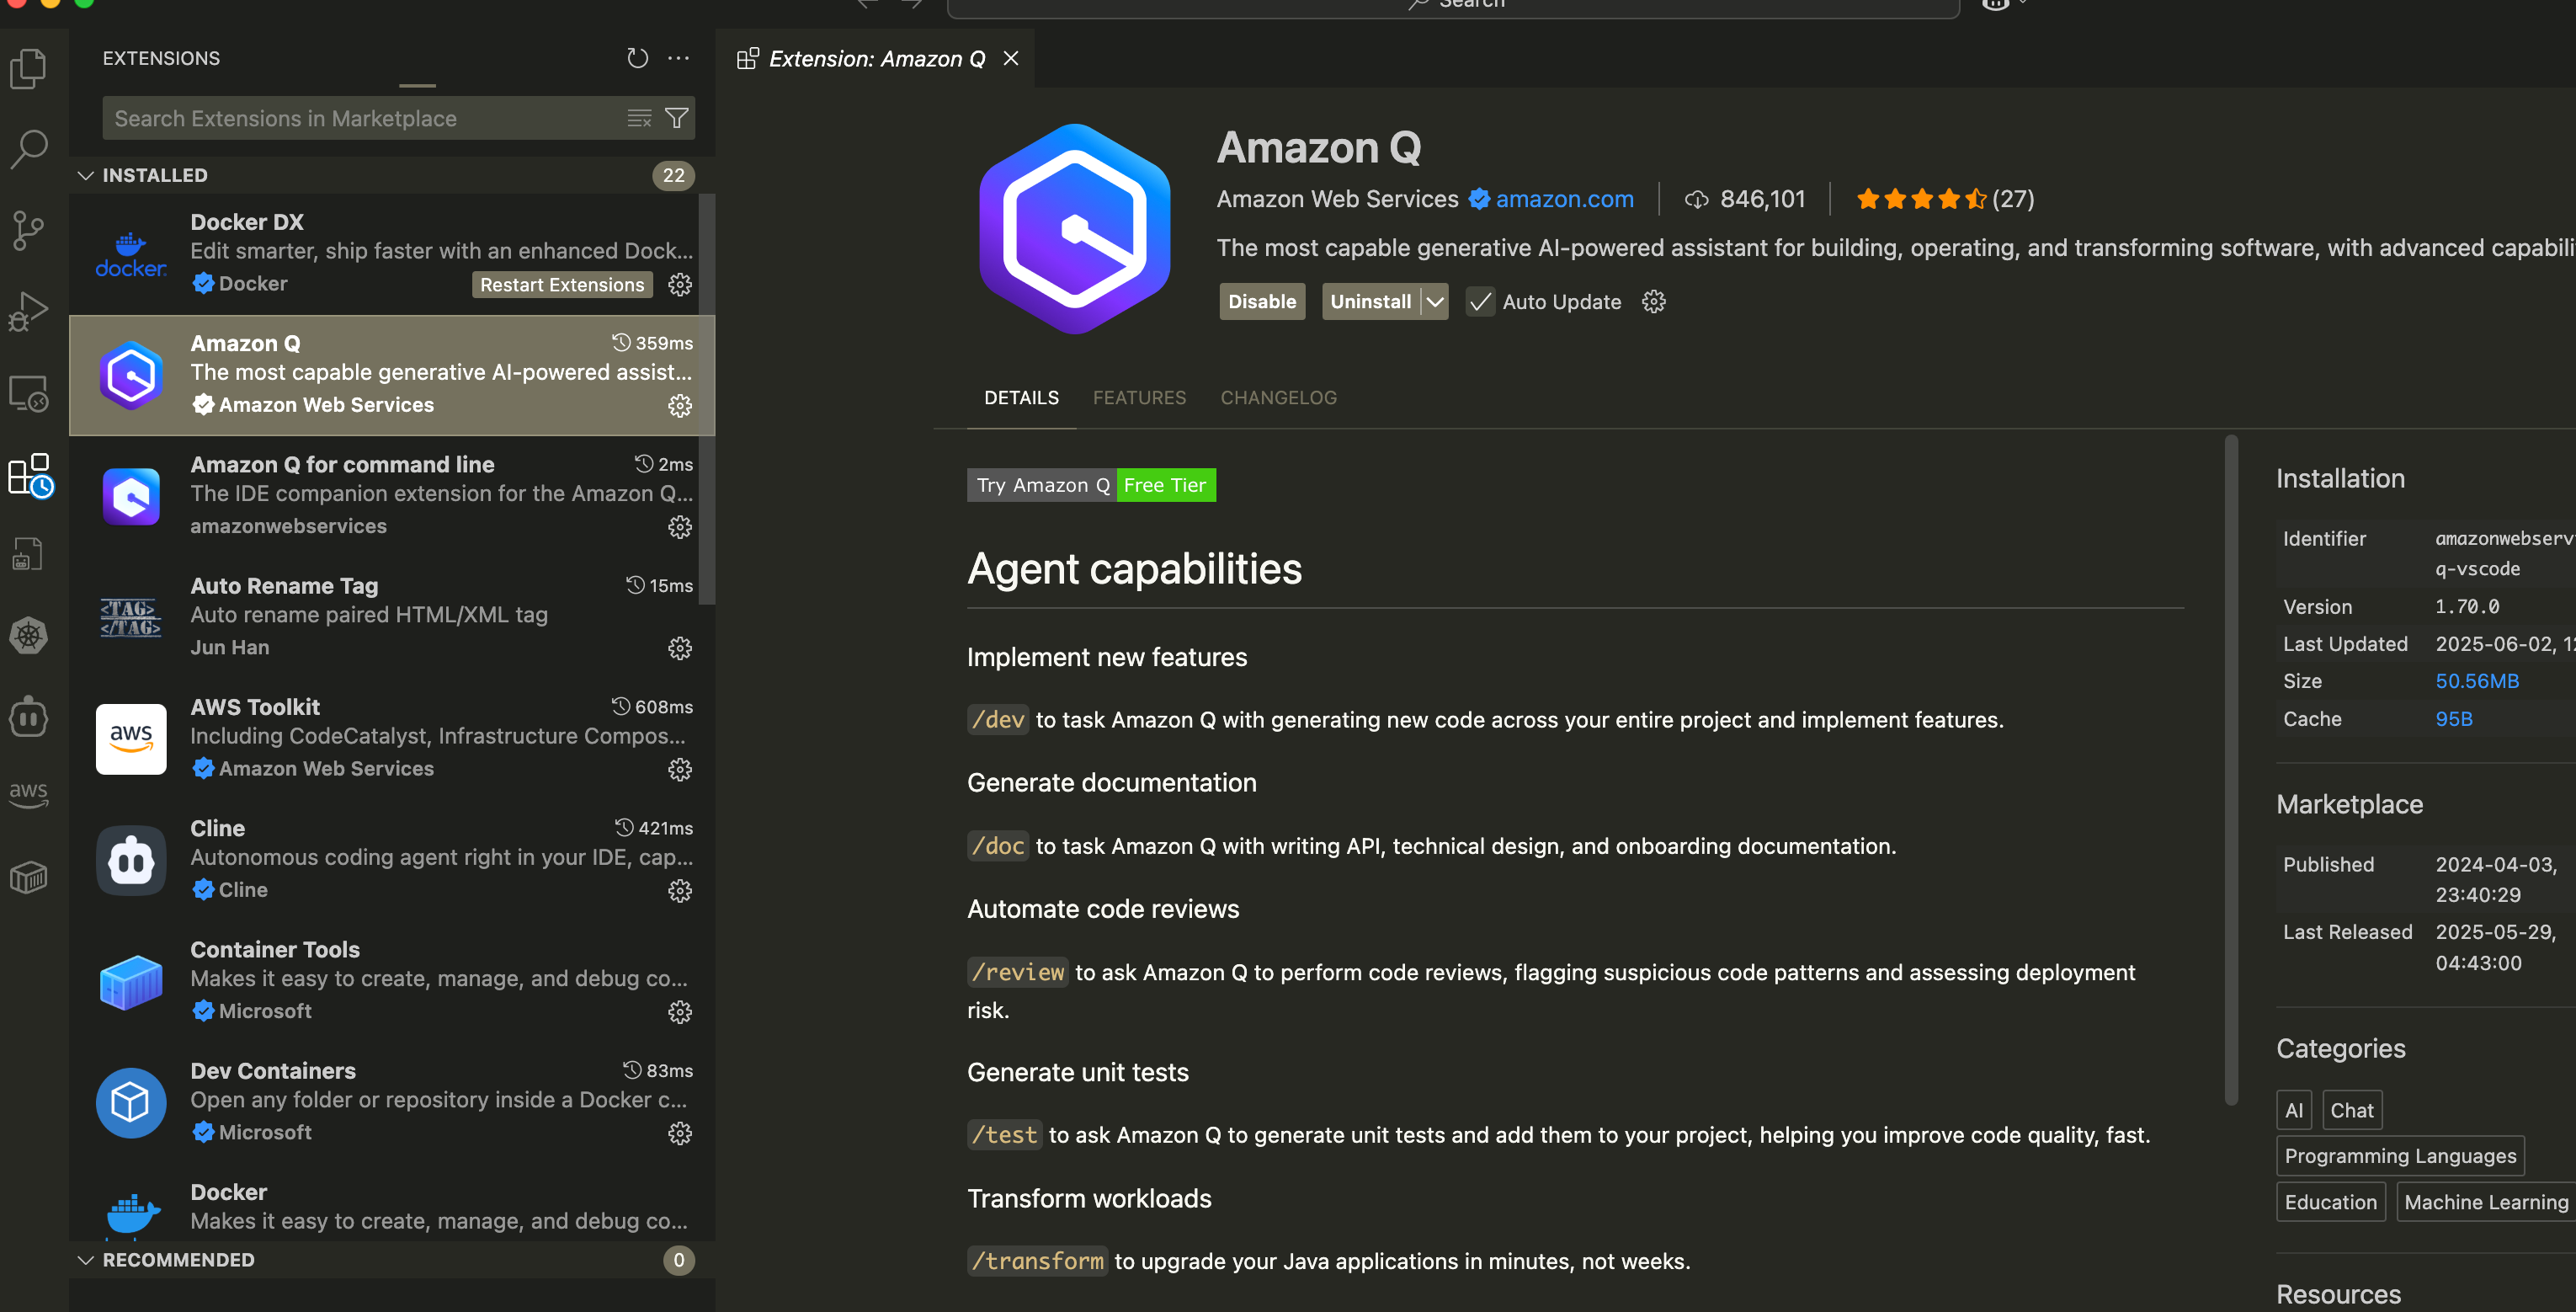The height and width of the screenshot is (1312, 2576).
Task: Click the filter extensions funnel icon
Action: tap(677, 118)
